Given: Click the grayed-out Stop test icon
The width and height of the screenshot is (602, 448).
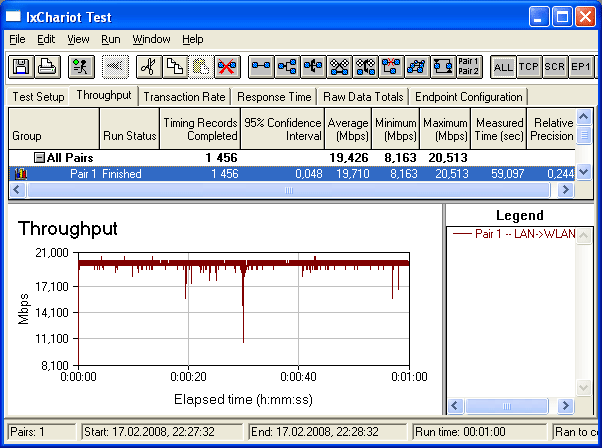Looking at the screenshot, I should point(115,67).
